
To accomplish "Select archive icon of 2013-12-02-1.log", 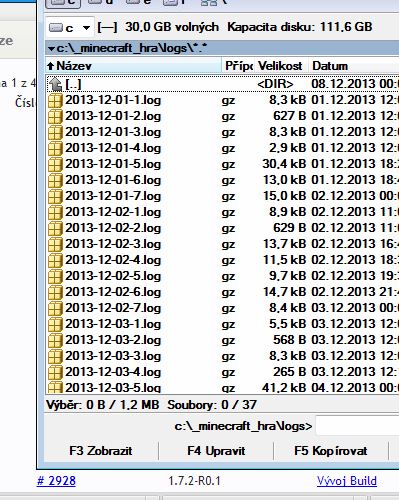I will click(x=55, y=212).
